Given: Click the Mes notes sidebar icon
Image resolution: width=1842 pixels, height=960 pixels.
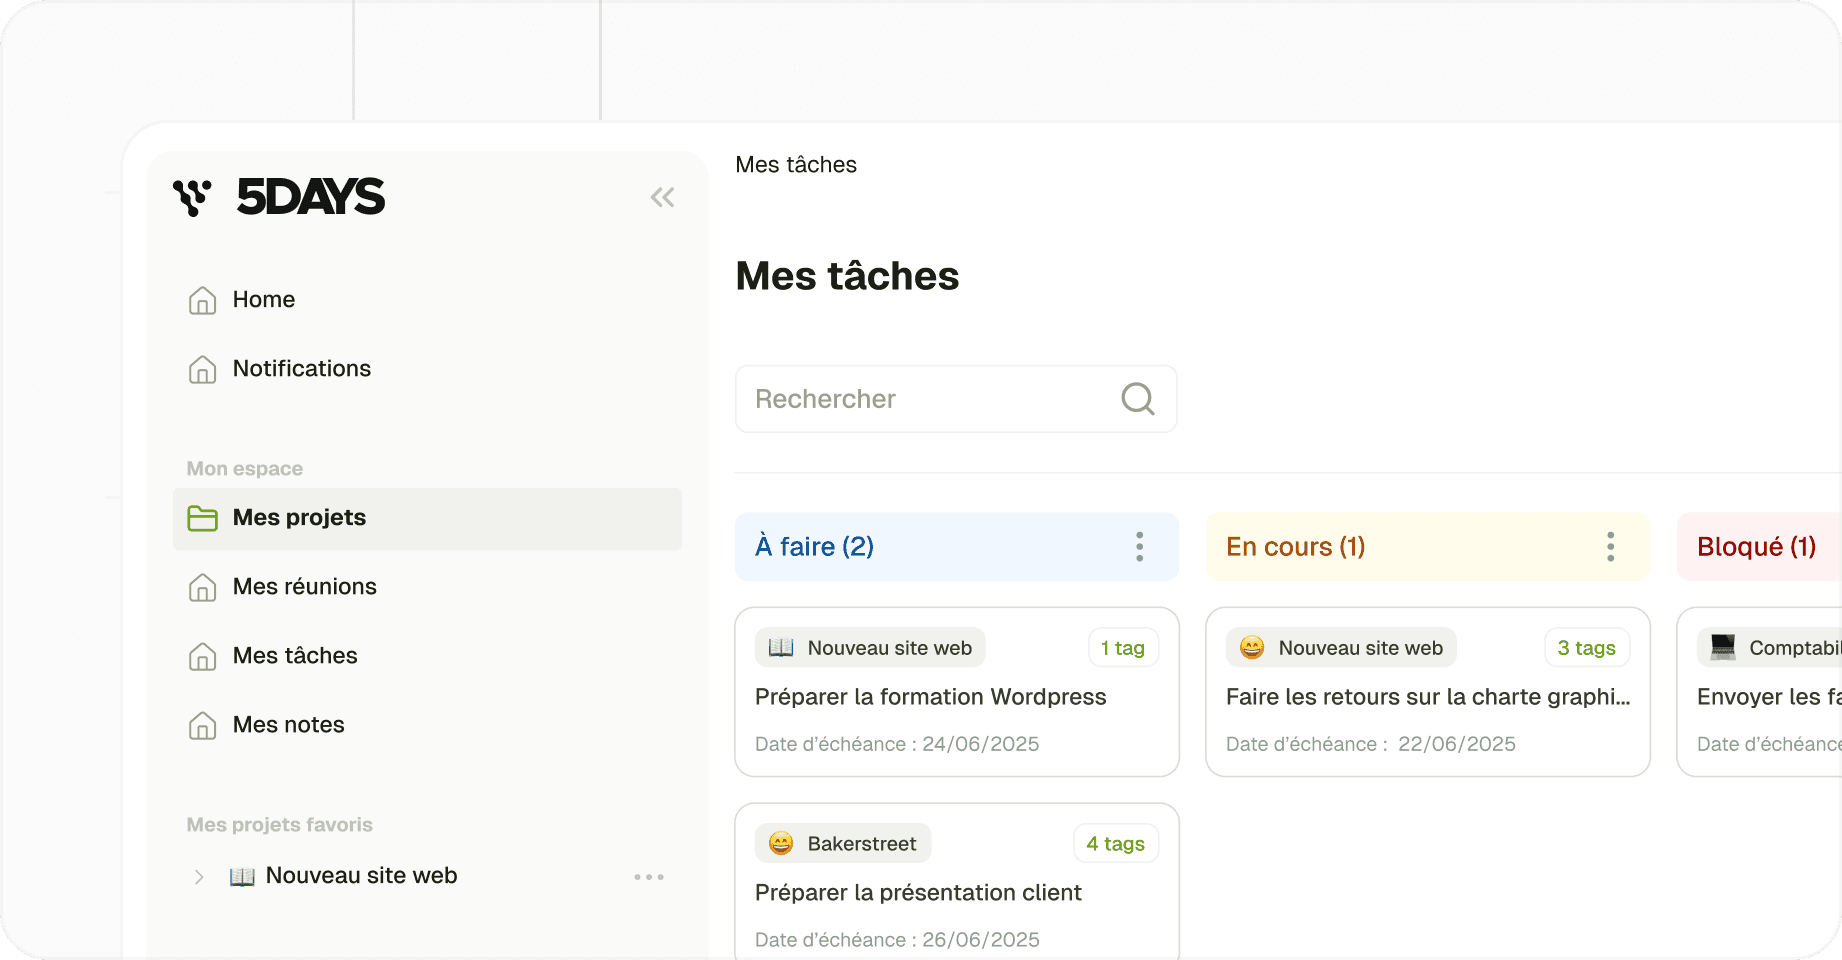Looking at the screenshot, I should (202, 725).
